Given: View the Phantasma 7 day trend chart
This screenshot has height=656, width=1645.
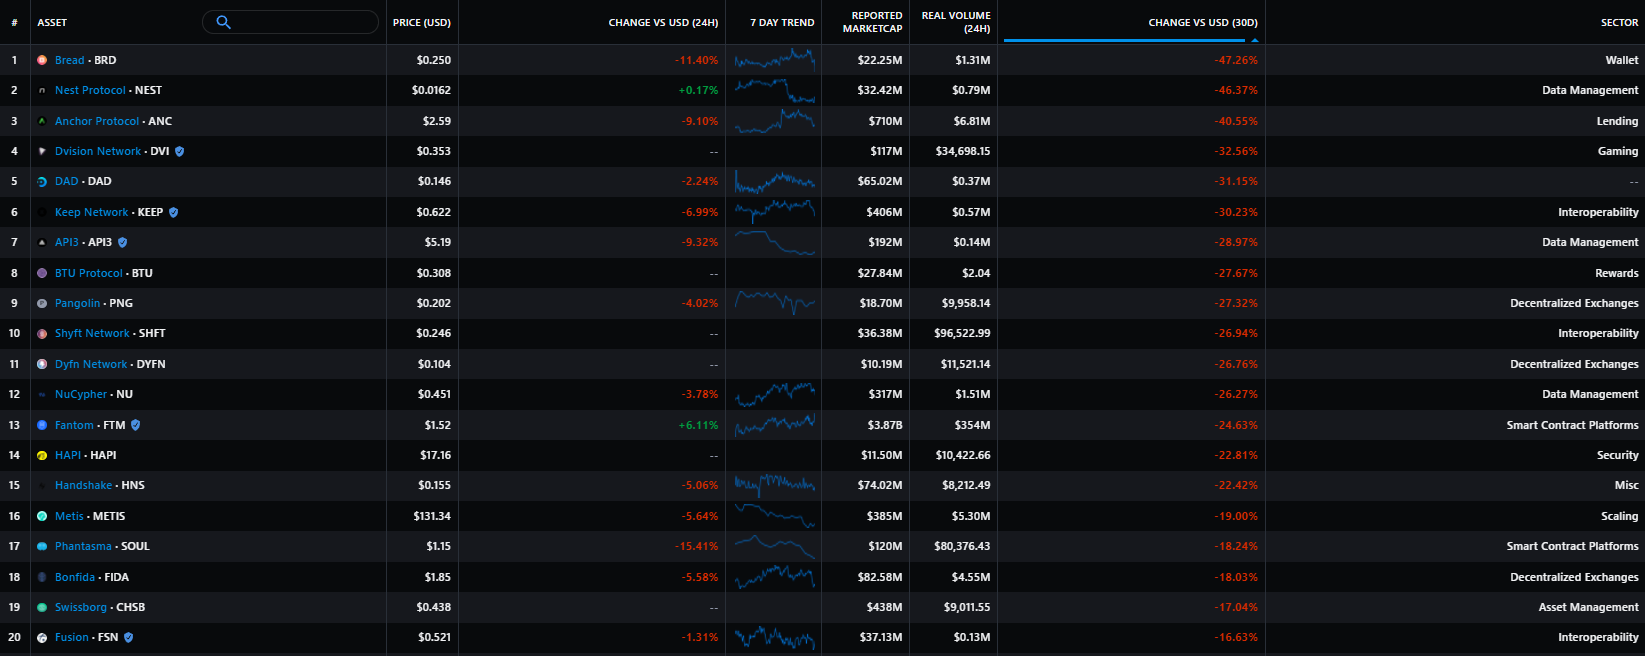Looking at the screenshot, I should [x=775, y=546].
